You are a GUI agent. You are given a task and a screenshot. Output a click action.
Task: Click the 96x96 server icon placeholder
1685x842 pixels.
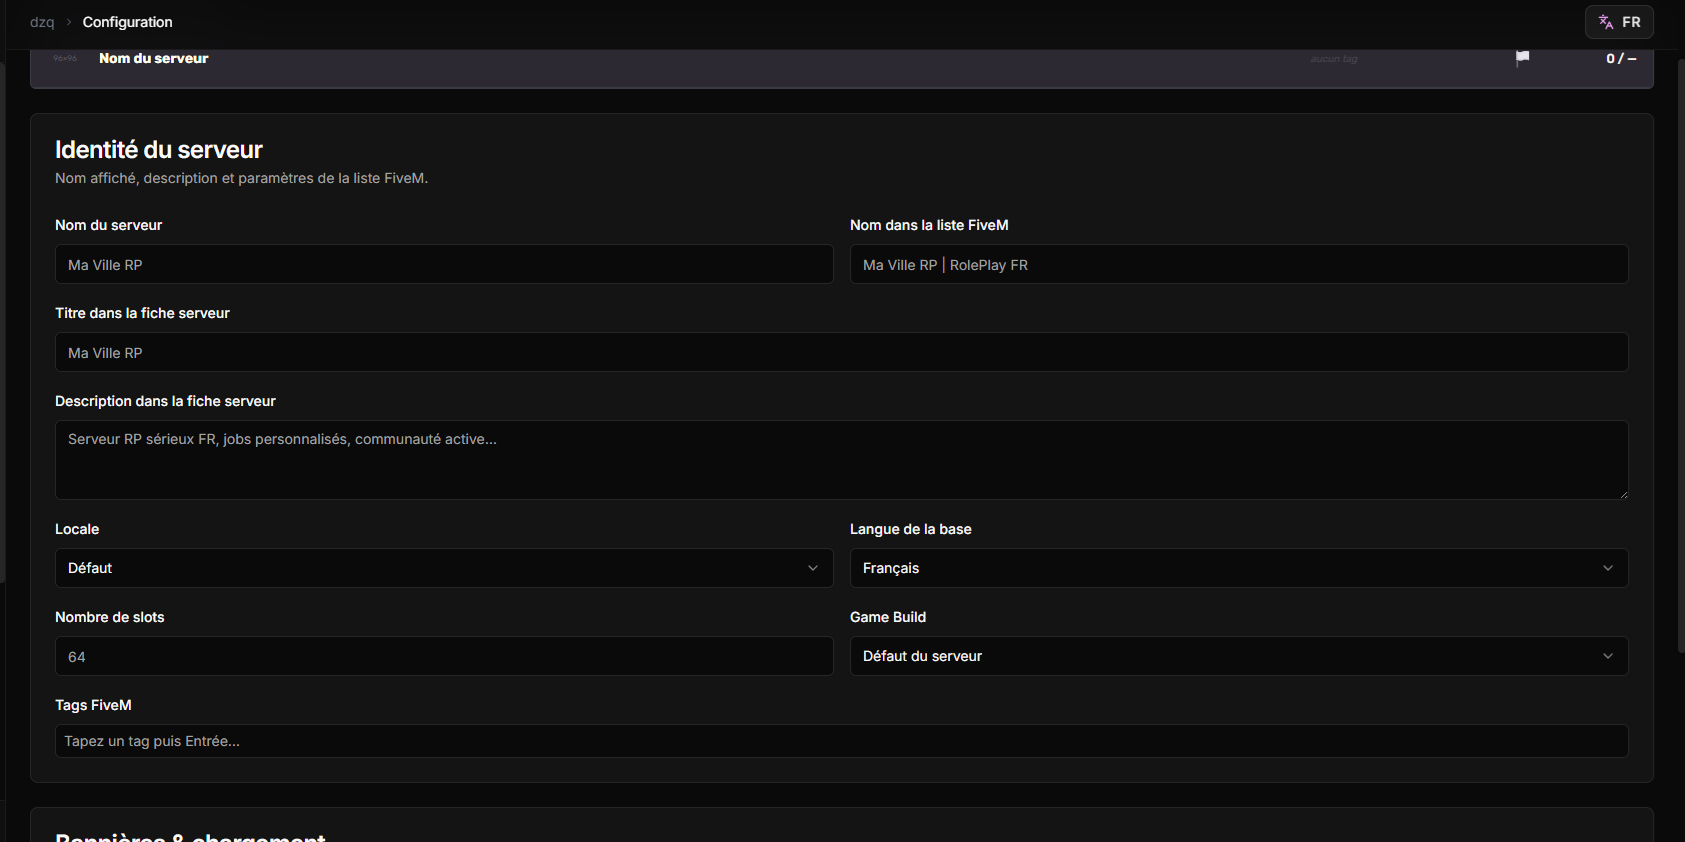tap(65, 58)
